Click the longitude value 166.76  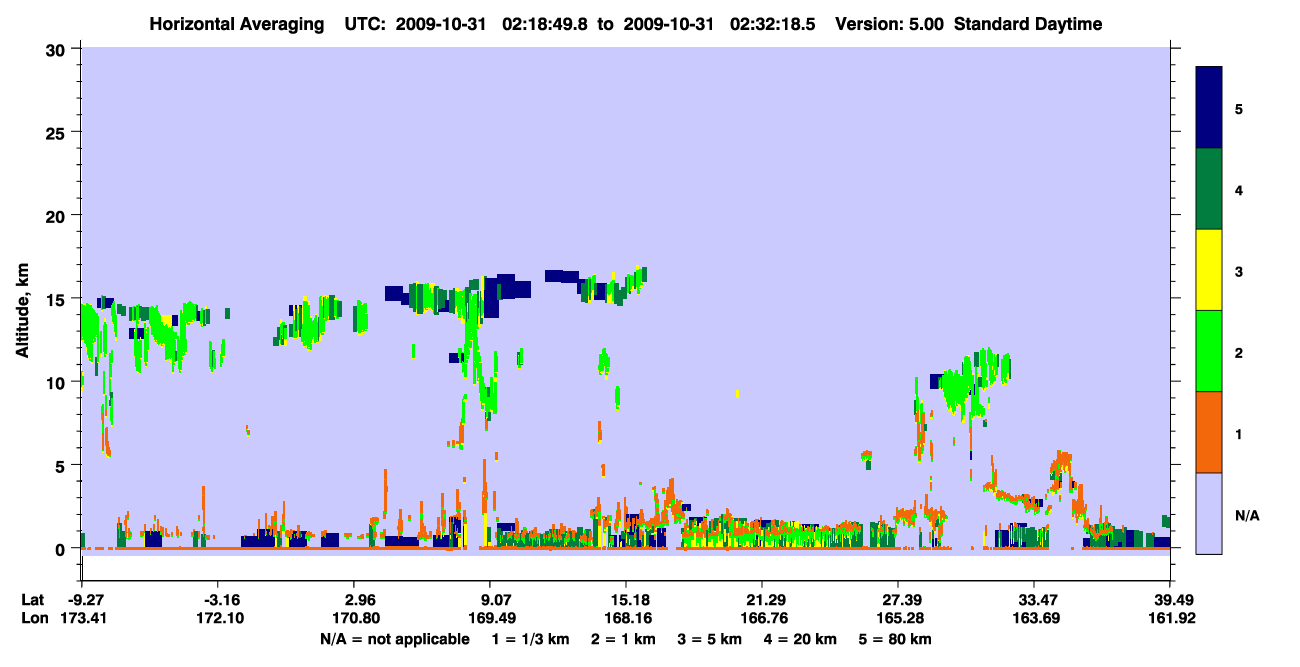coord(762,619)
